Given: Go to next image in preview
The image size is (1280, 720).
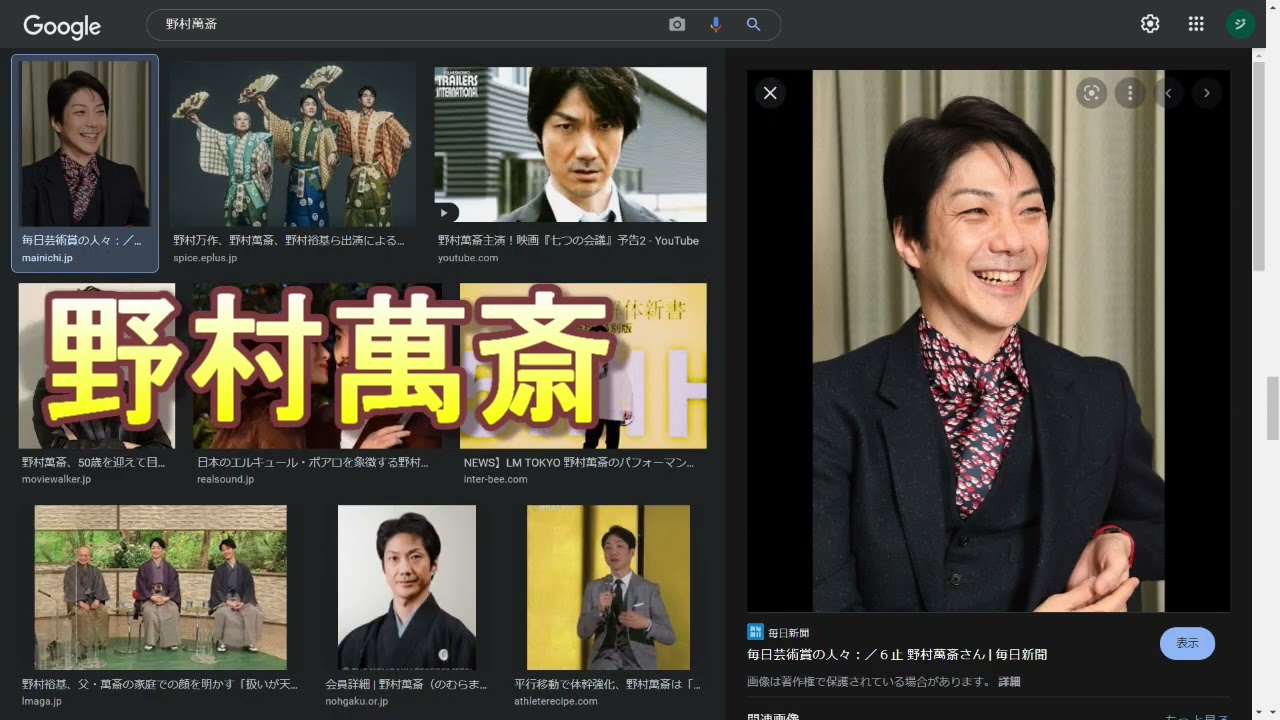Looking at the screenshot, I should (1206, 93).
